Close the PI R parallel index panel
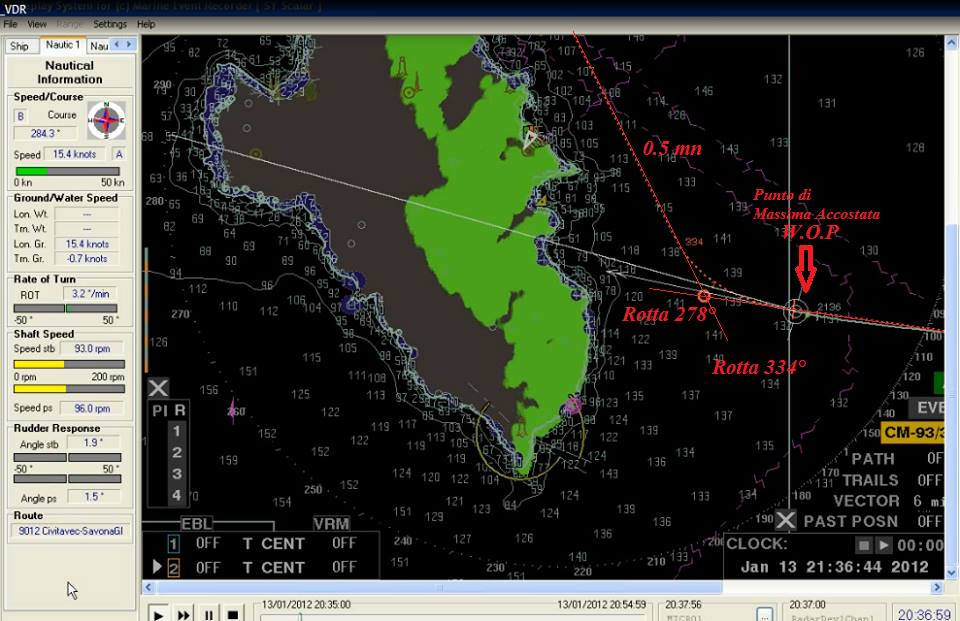 pos(158,388)
